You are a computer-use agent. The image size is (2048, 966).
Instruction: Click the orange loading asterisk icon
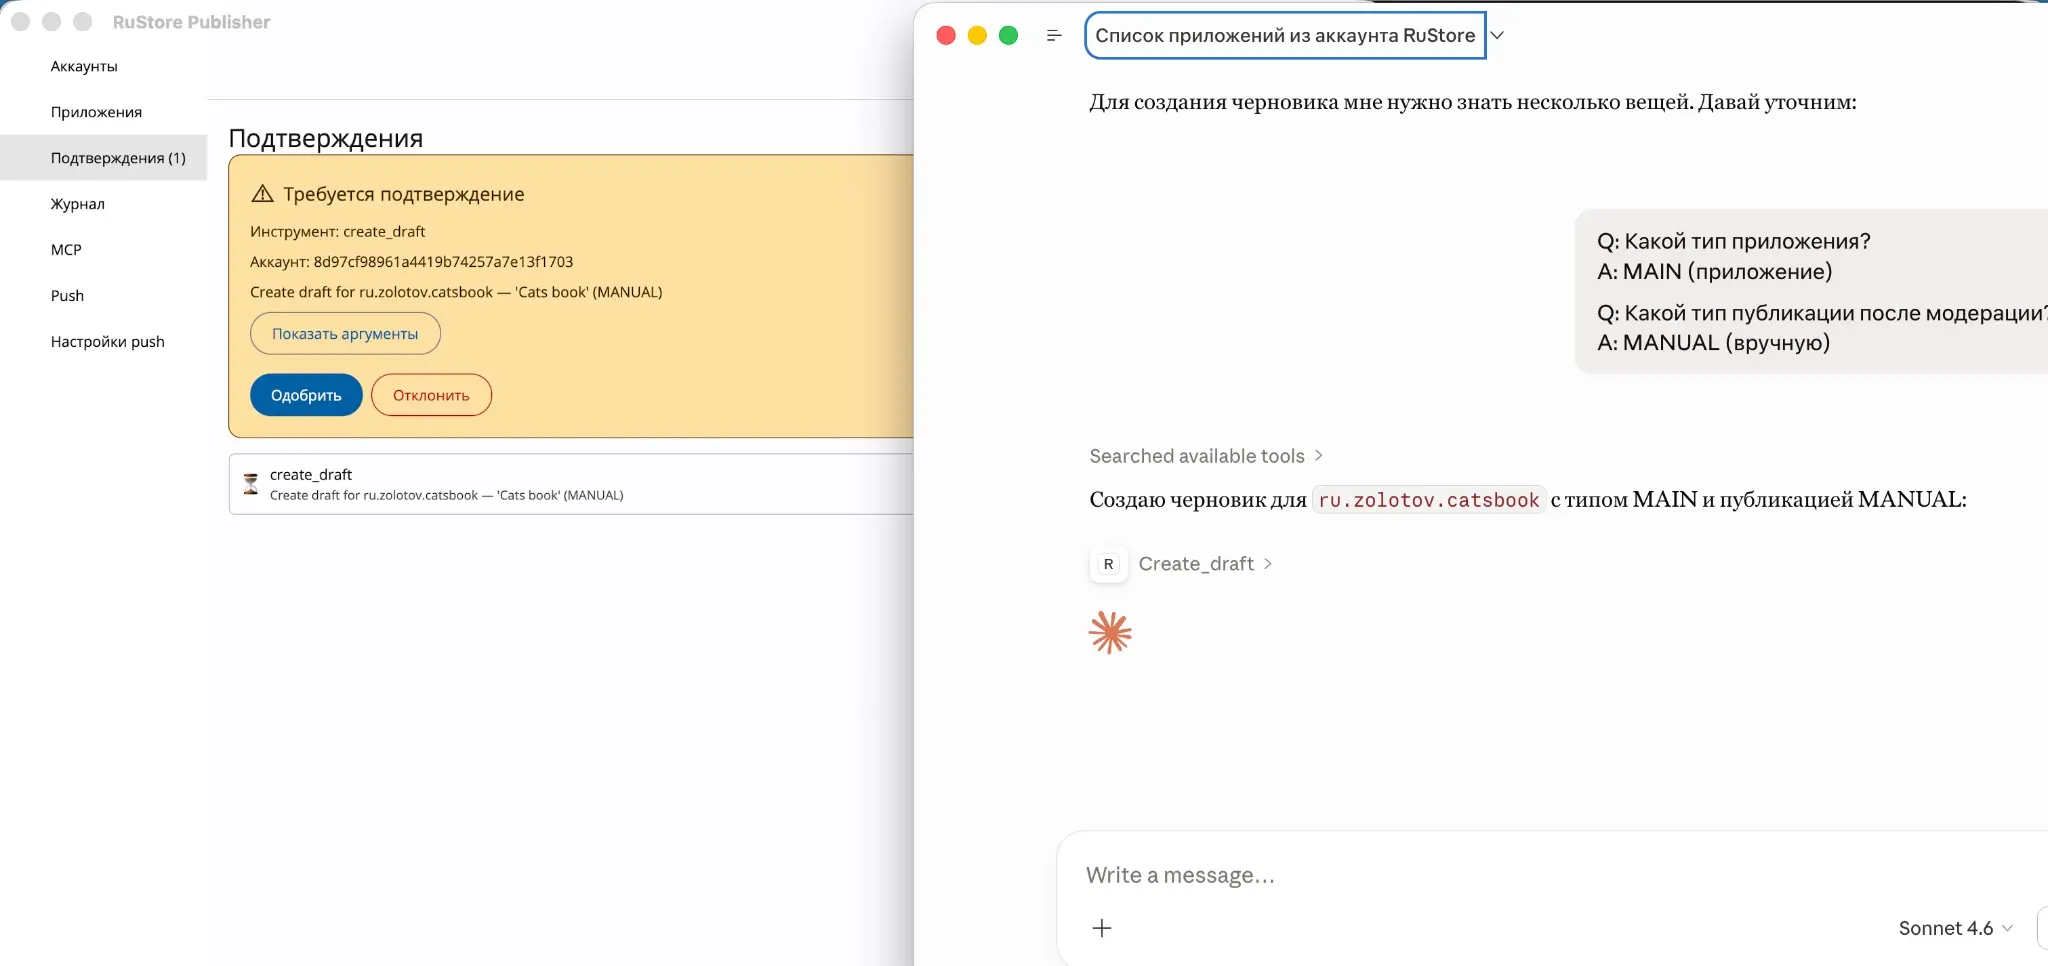pyautogui.click(x=1110, y=633)
